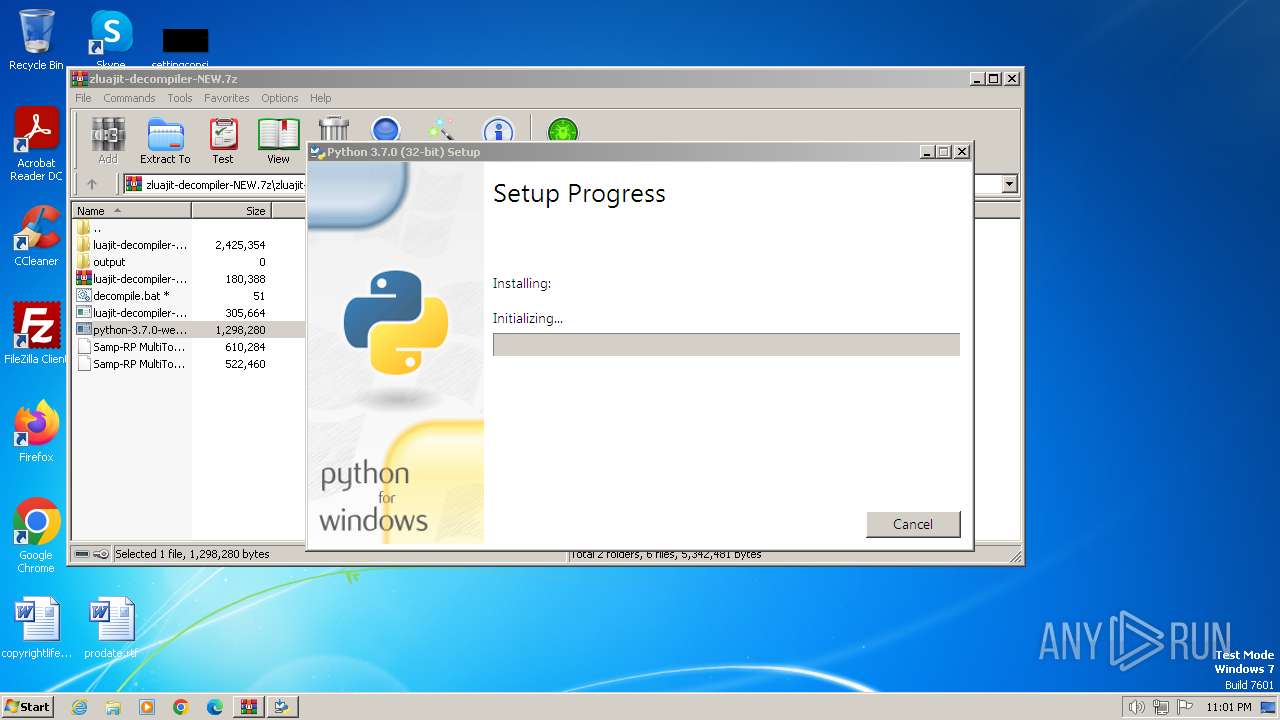Click the Delete trash can toolbar icon
Viewport: 1280px width, 720px height.
tap(333, 129)
